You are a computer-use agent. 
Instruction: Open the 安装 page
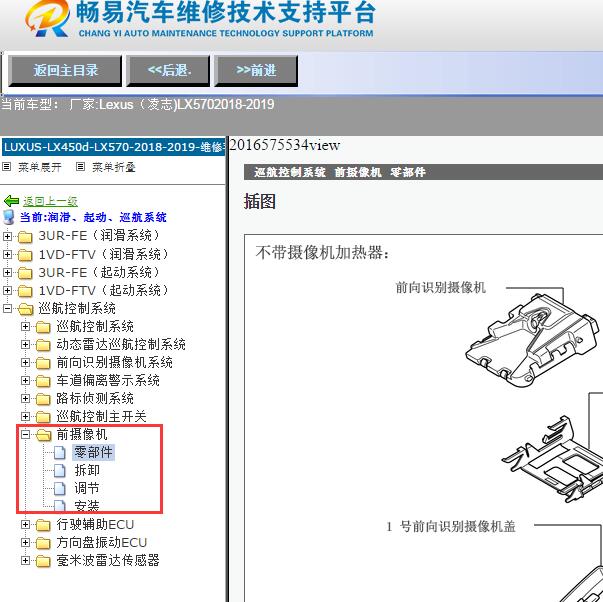click(87, 506)
